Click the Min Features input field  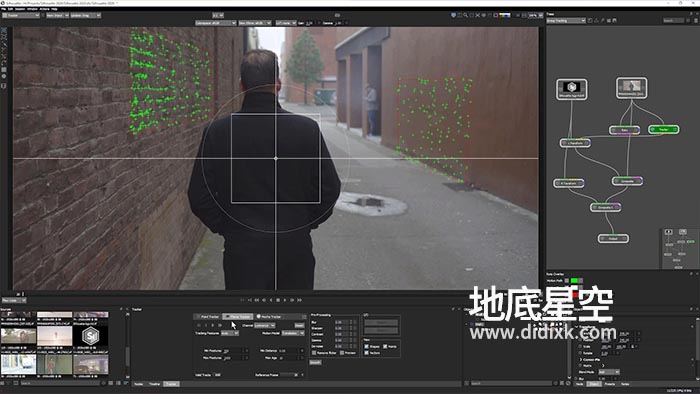pos(233,351)
